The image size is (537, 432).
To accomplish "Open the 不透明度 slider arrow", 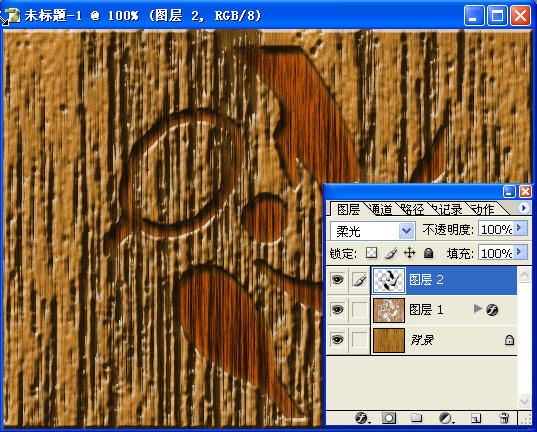I will [x=520, y=227].
